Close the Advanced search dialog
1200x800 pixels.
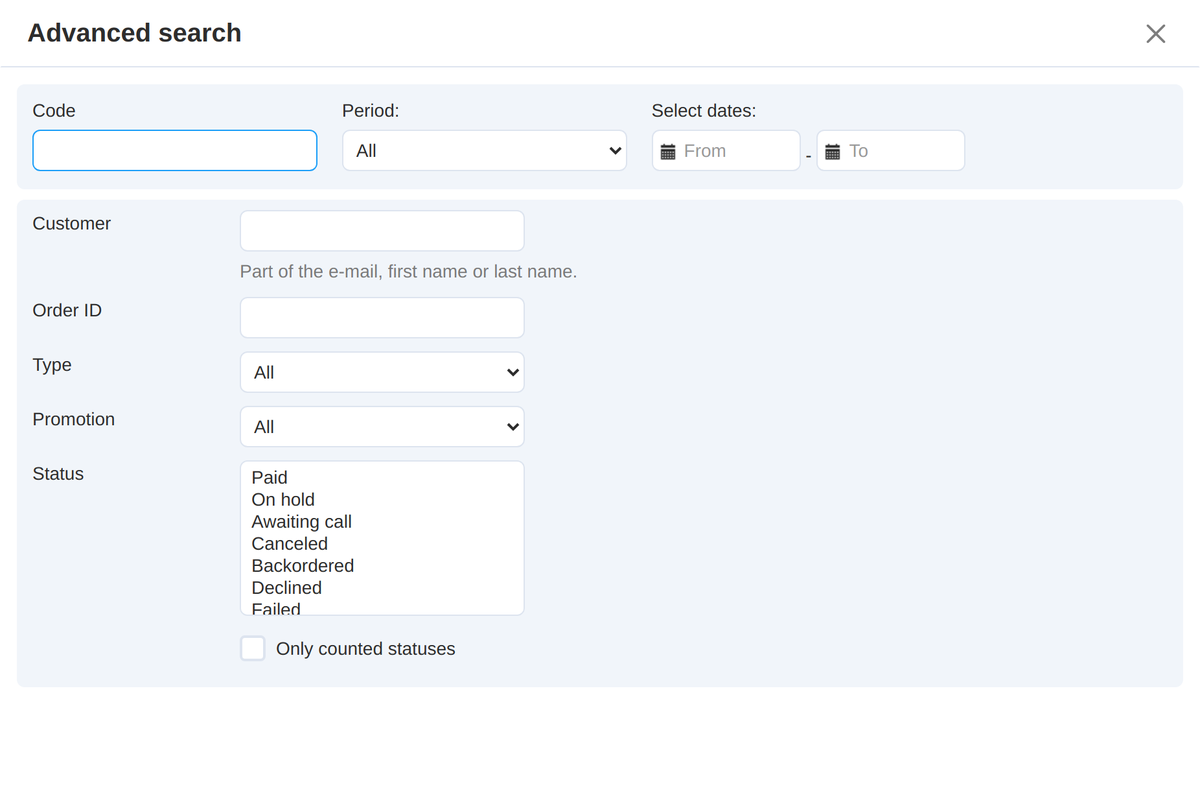(x=1156, y=34)
